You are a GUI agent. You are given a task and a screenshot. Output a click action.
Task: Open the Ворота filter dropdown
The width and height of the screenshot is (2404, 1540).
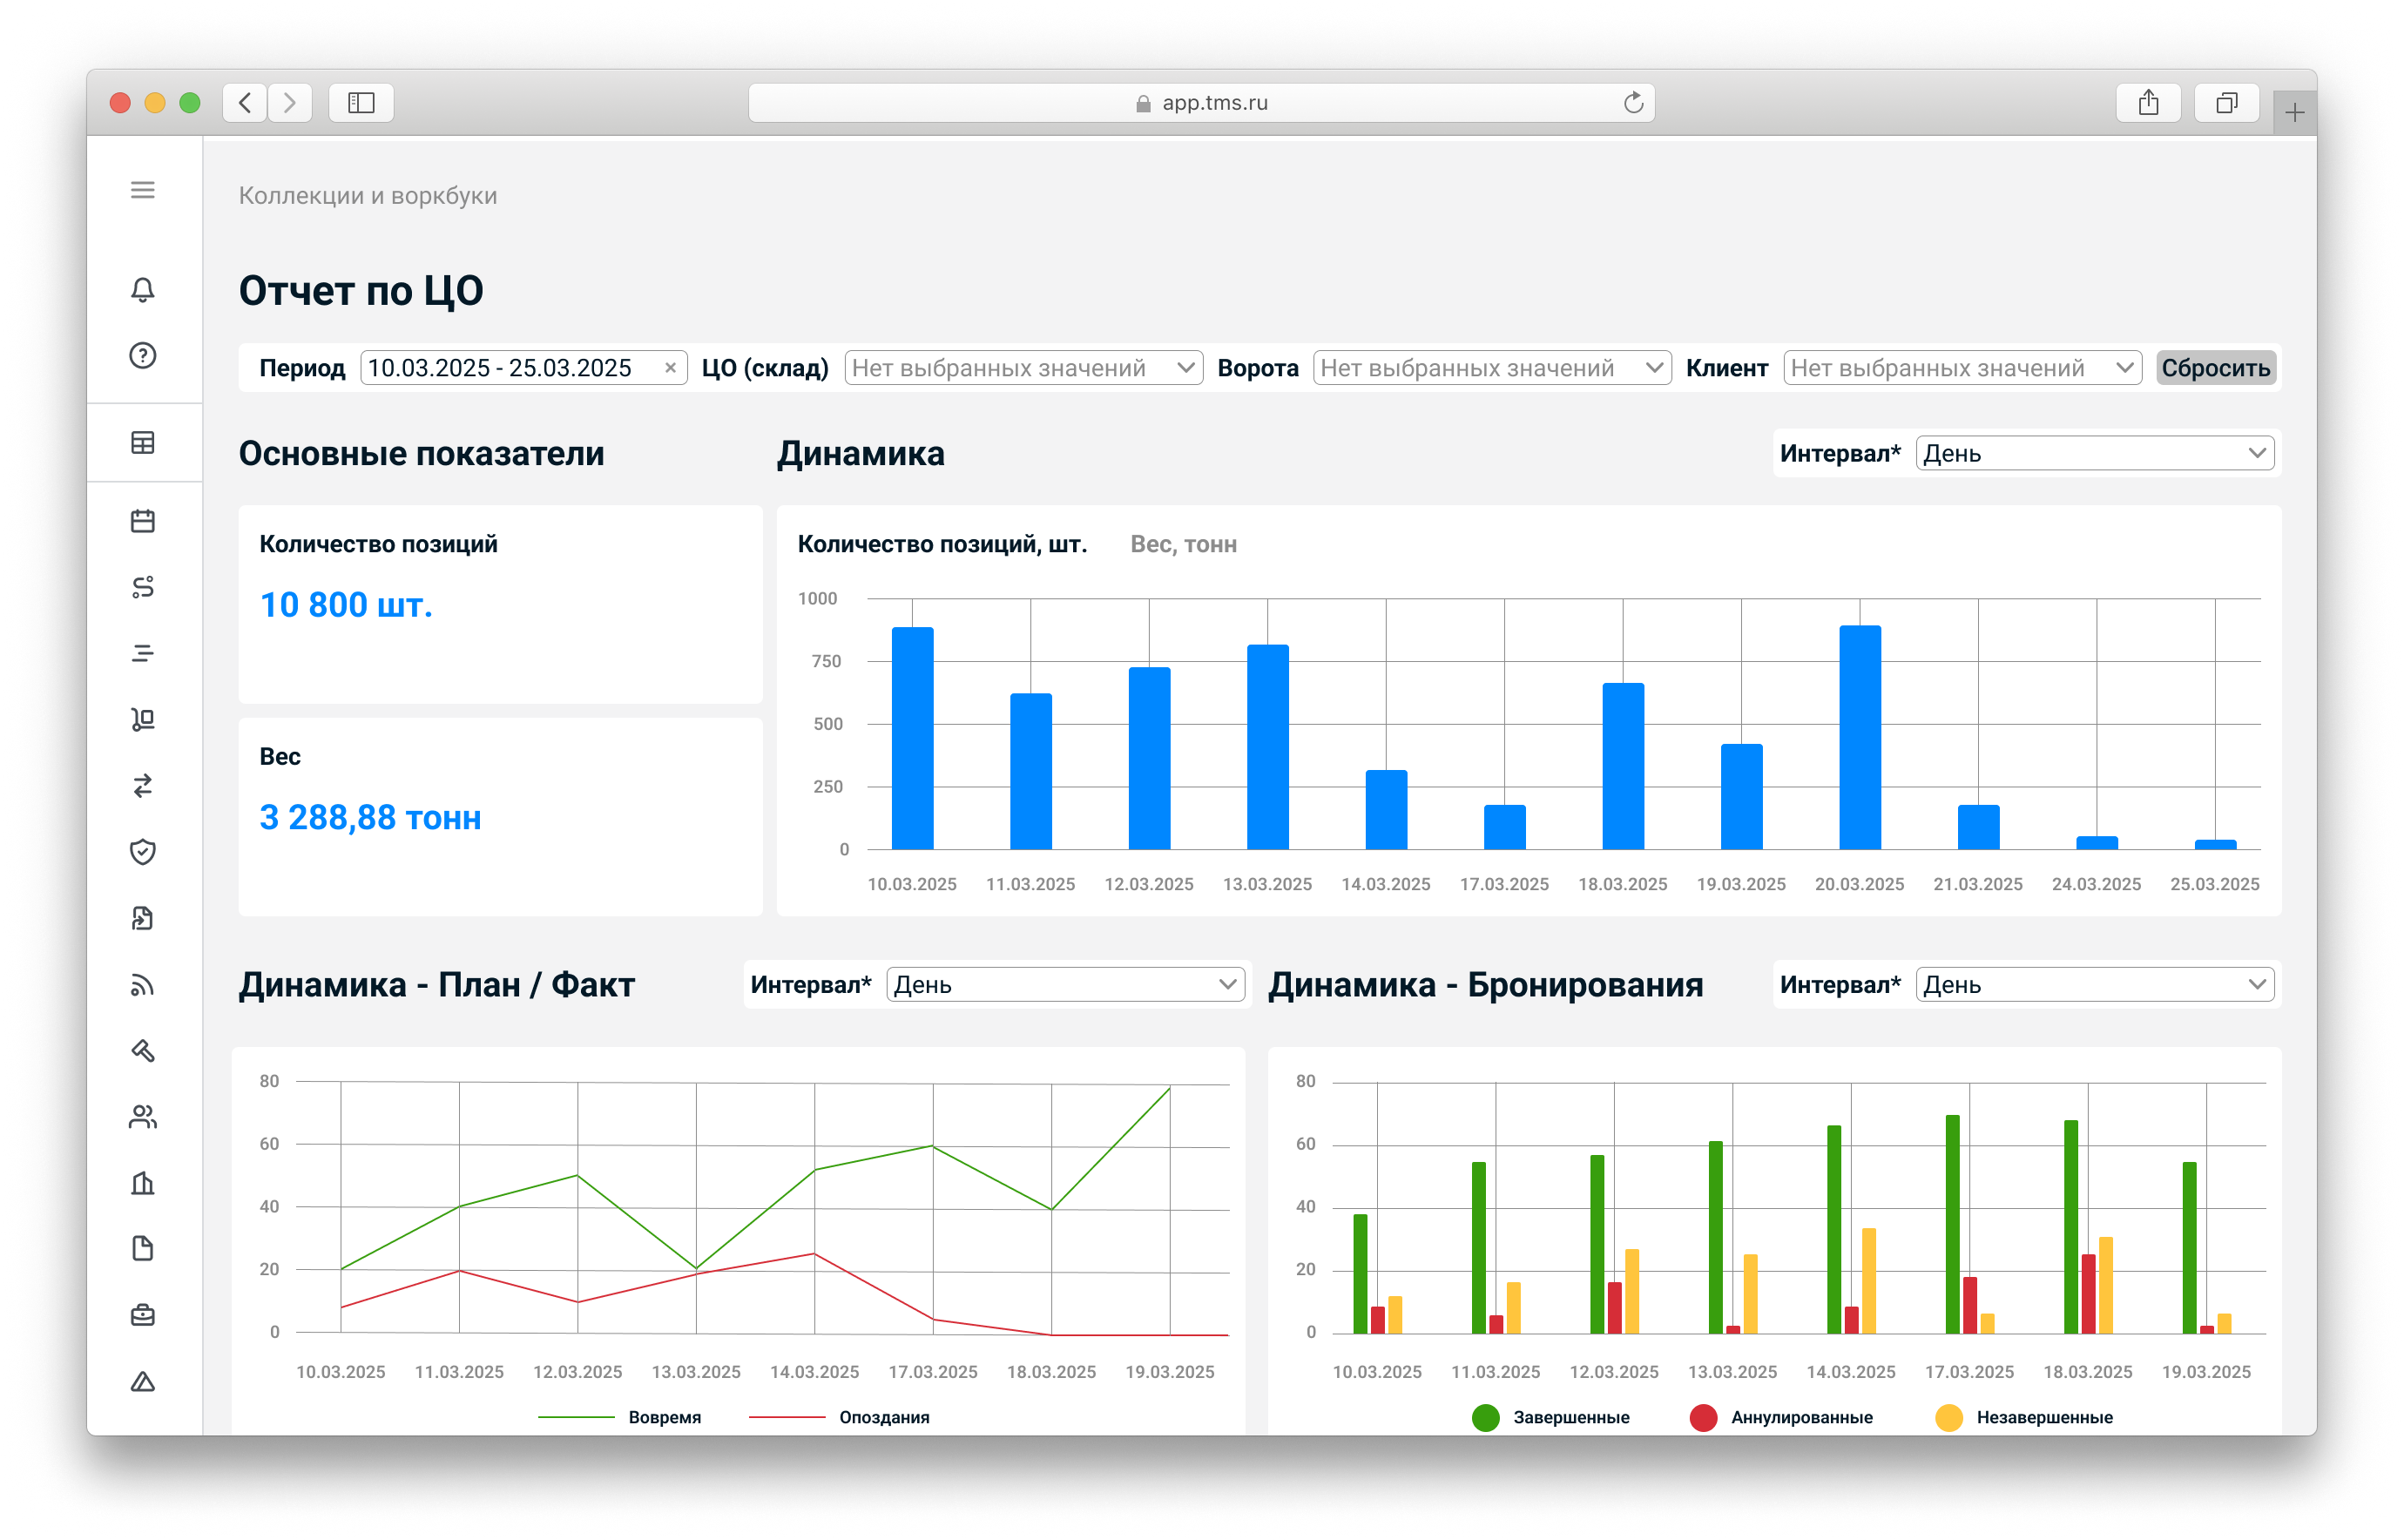[x=1491, y=368]
